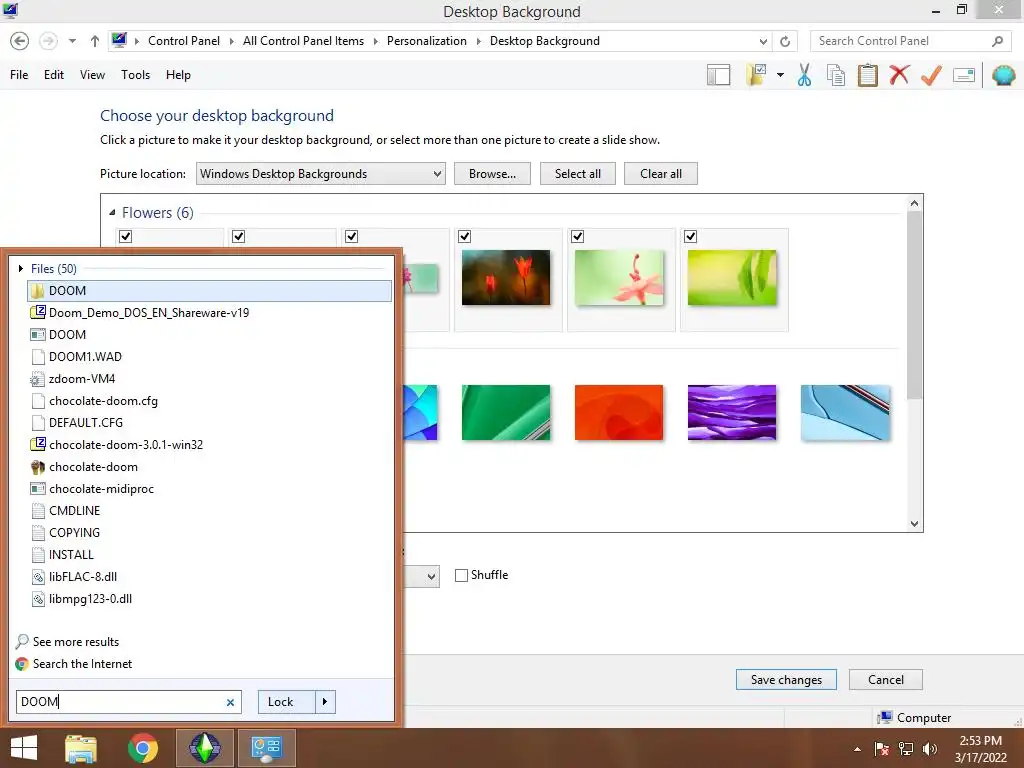Image resolution: width=1024 pixels, height=768 pixels.
Task: Click the network tray icon
Action: [906, 749]
